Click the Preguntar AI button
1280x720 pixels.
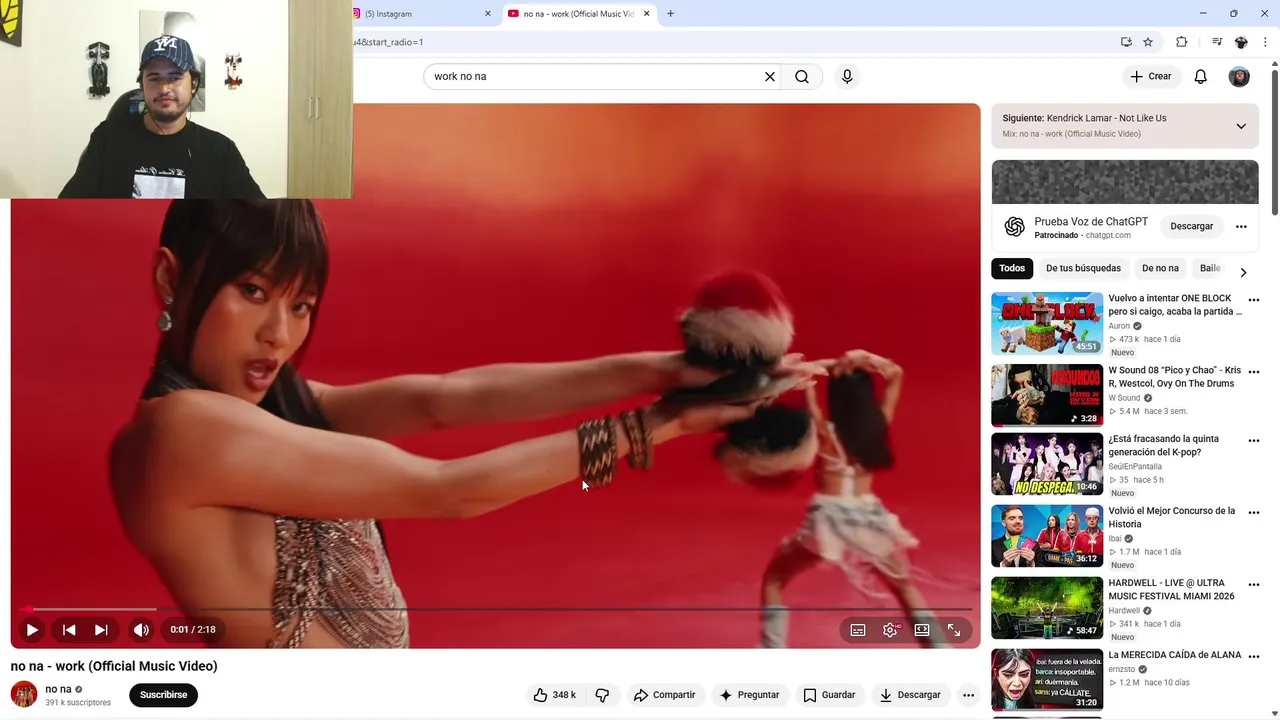click(x=749, y=695)
